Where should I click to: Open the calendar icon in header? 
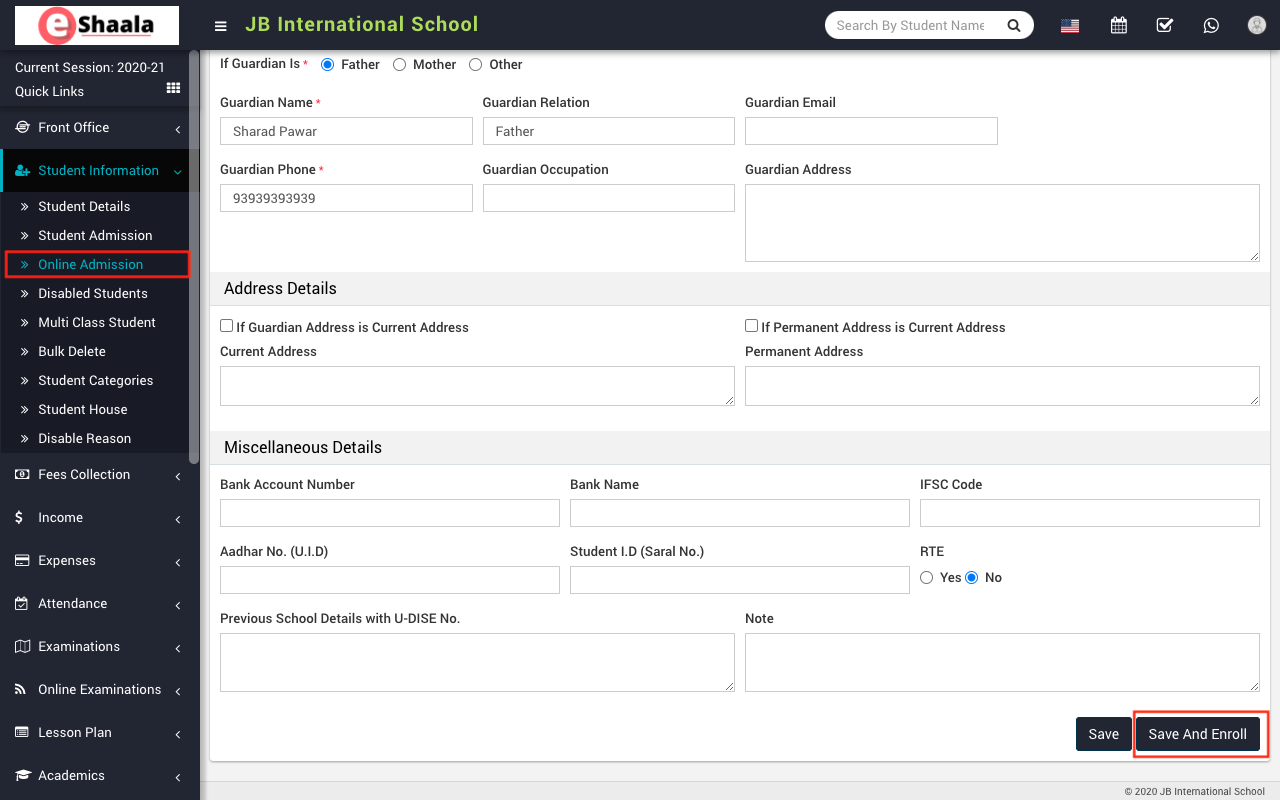[x=1119, y=26]
